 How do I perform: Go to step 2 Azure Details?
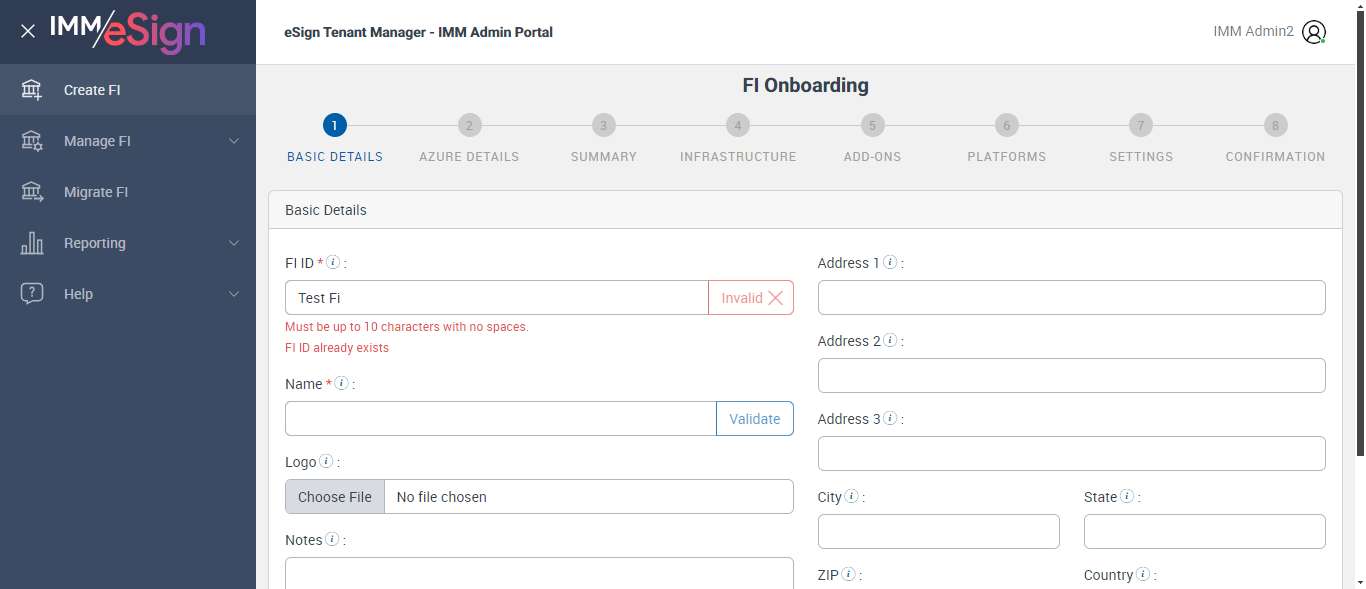click(x=469, y=126)
